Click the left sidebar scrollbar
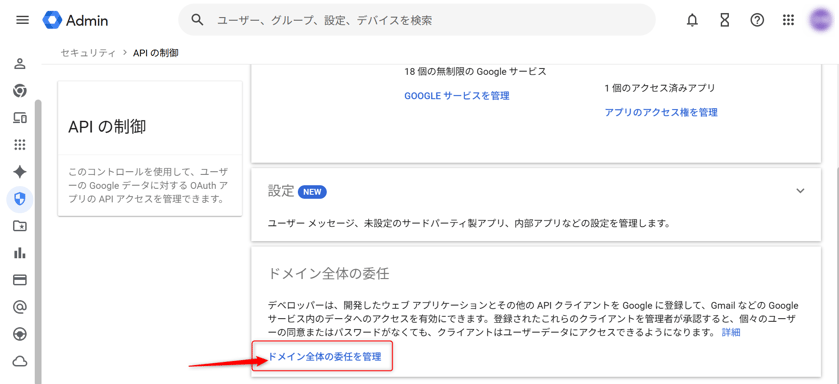The width and height of the screenshot is (839, 384). (38, 242)
